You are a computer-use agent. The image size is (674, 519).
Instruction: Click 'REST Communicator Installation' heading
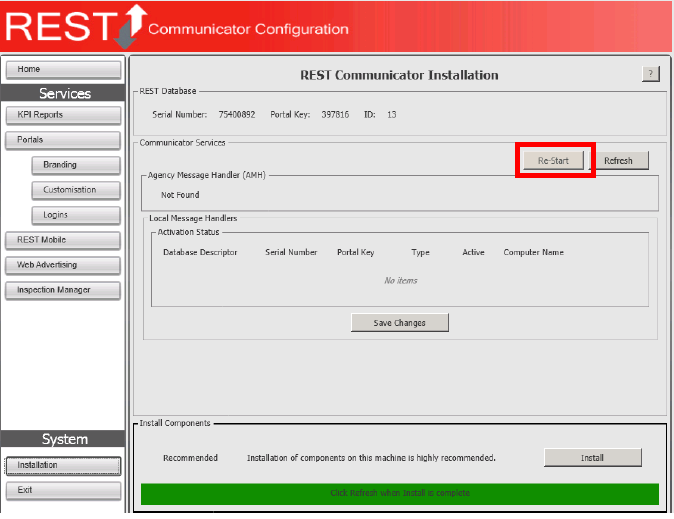pos(399,75)
